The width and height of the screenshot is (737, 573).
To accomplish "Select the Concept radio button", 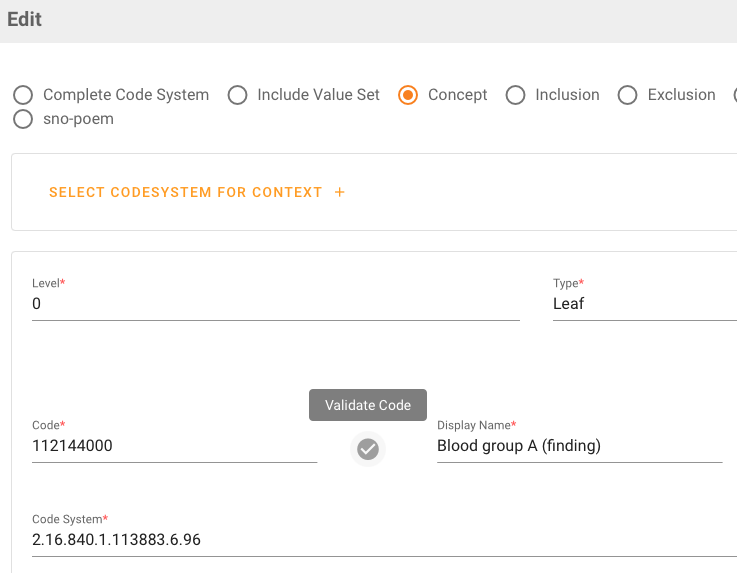I will click(x=407, y=95).
